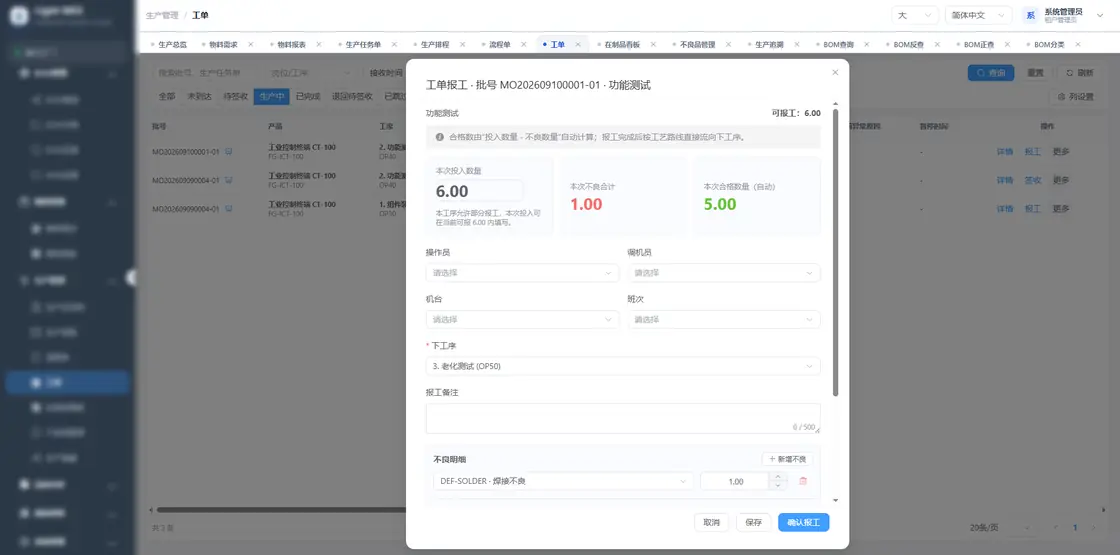Go to page 1 in pagination
Screen dimensions: 1120x555
pos(1075,528)
